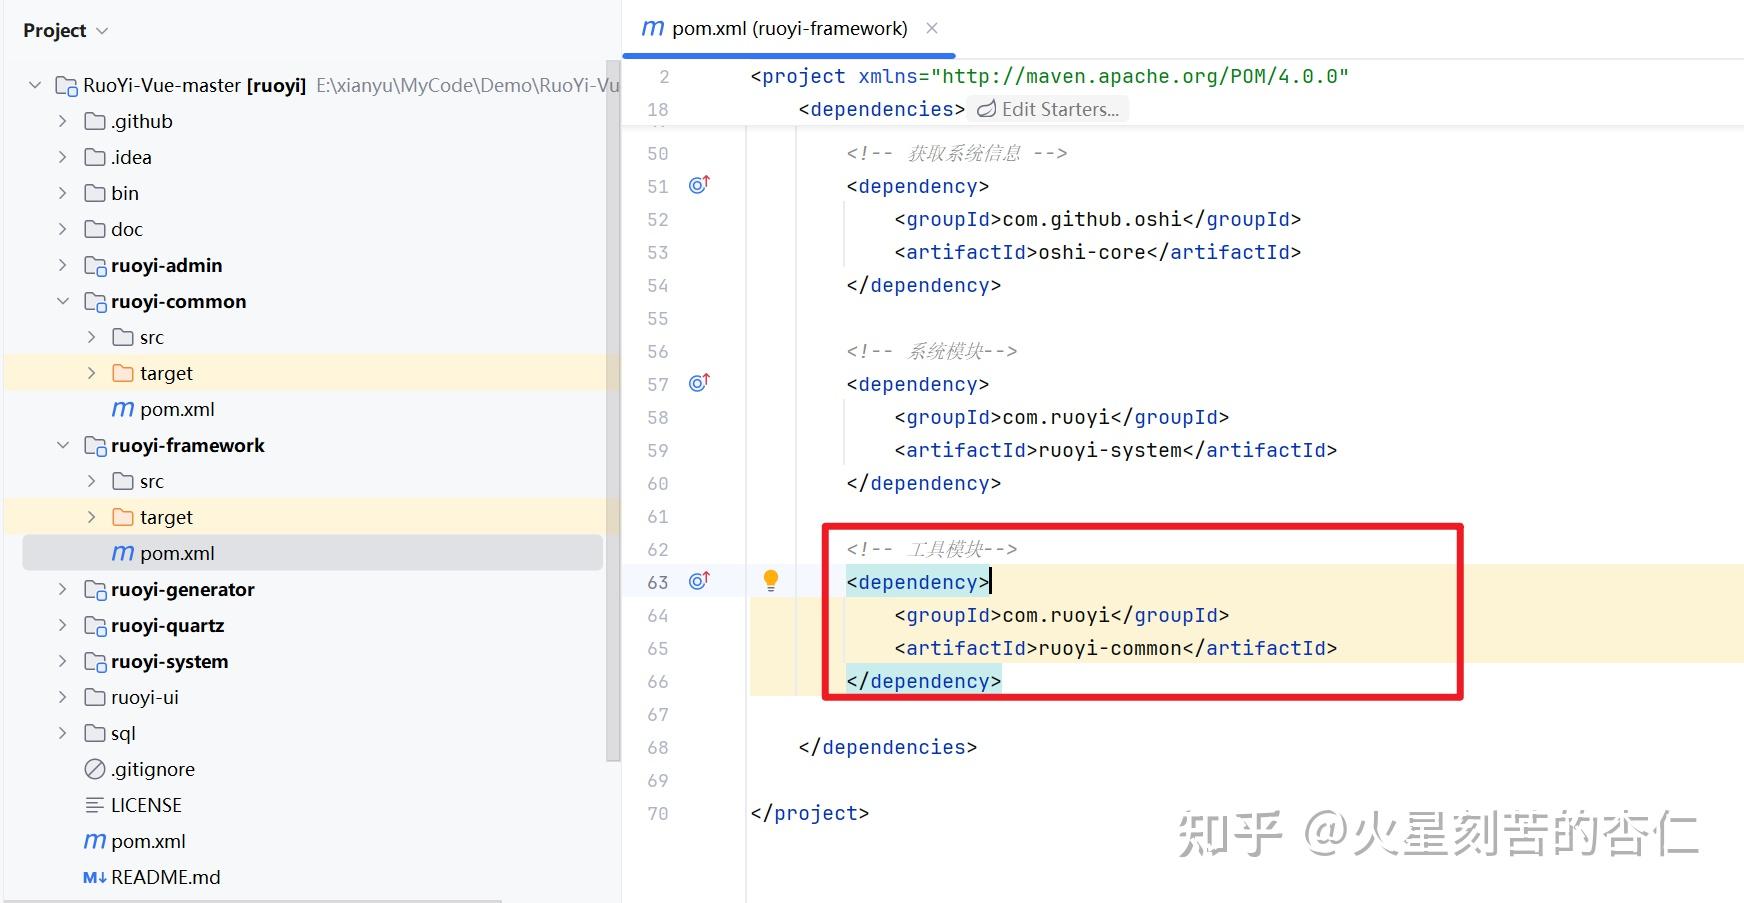This screenshot has height=903, width=1744.
Task: Place cursor on ruoyi-common artifactId line
Action: coord(1115,648)
